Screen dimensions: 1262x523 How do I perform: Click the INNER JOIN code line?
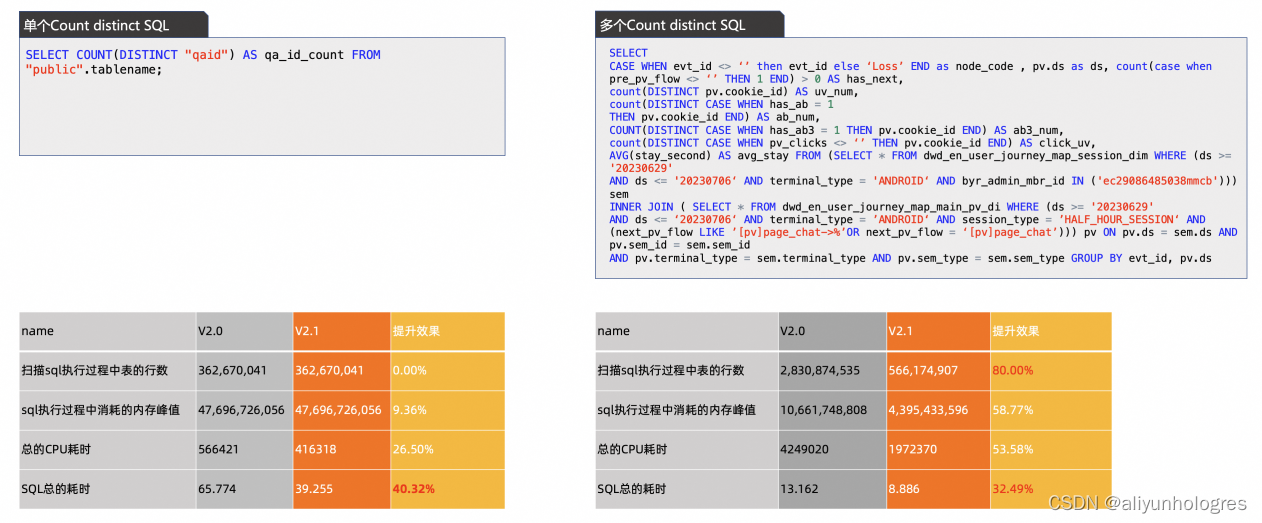click(x=880, y=207)
